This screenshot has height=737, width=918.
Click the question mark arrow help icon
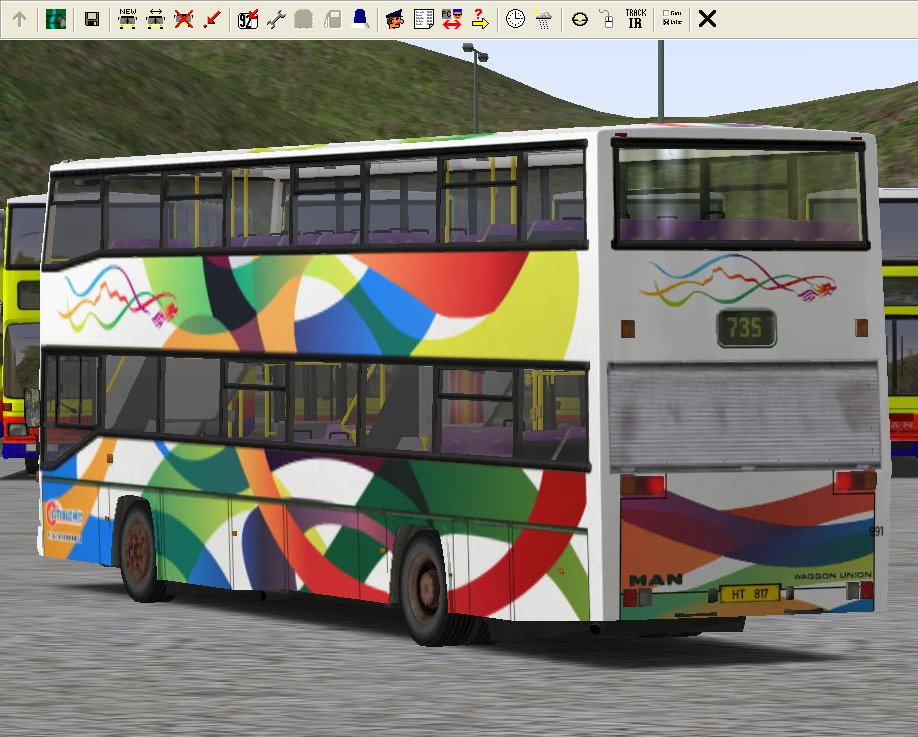[481, 19]
